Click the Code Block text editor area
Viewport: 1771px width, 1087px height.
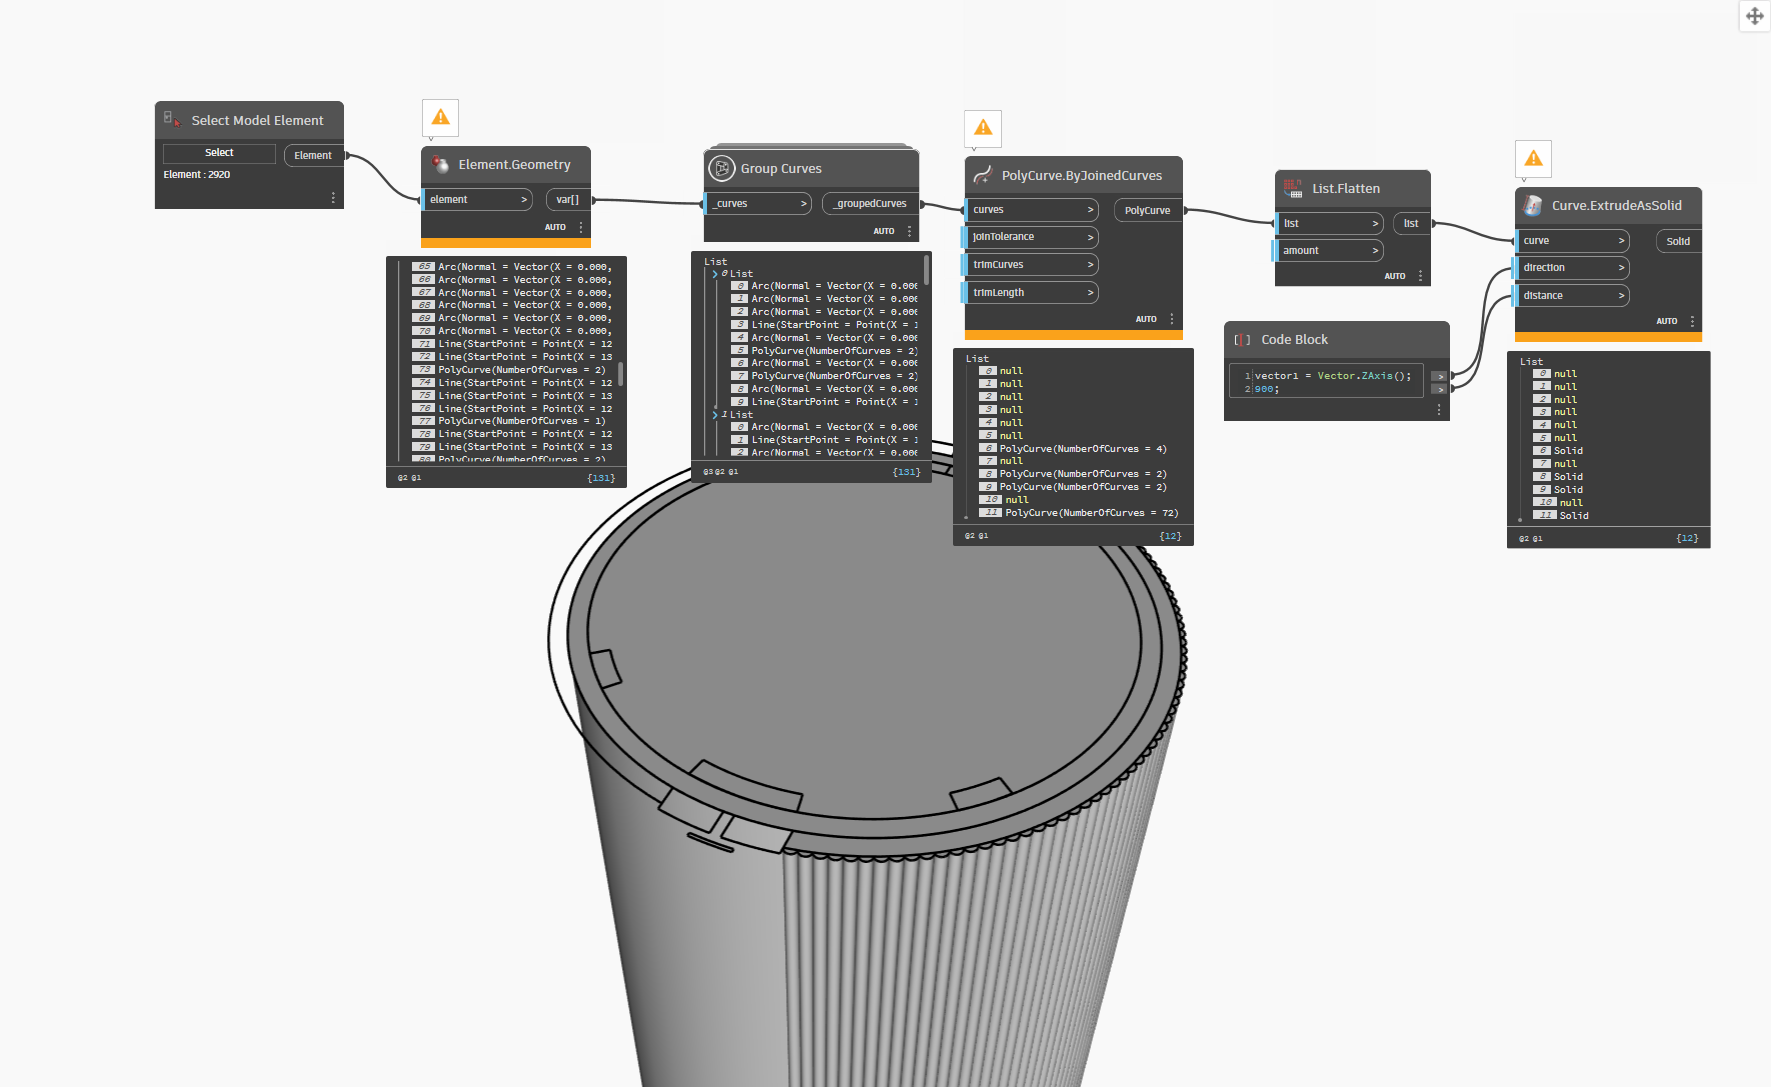tap(1326, 382)
